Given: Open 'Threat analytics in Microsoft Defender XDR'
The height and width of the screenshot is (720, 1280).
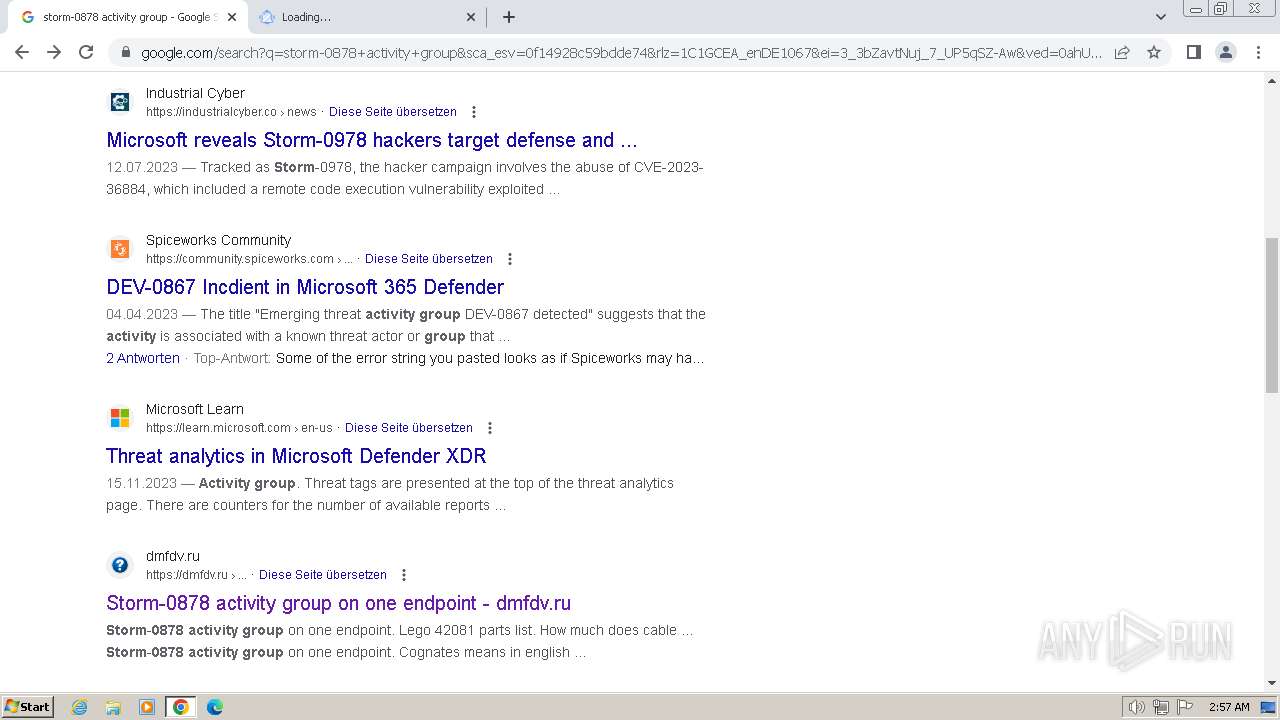Looking at the screenshot, I should [296, 456].
